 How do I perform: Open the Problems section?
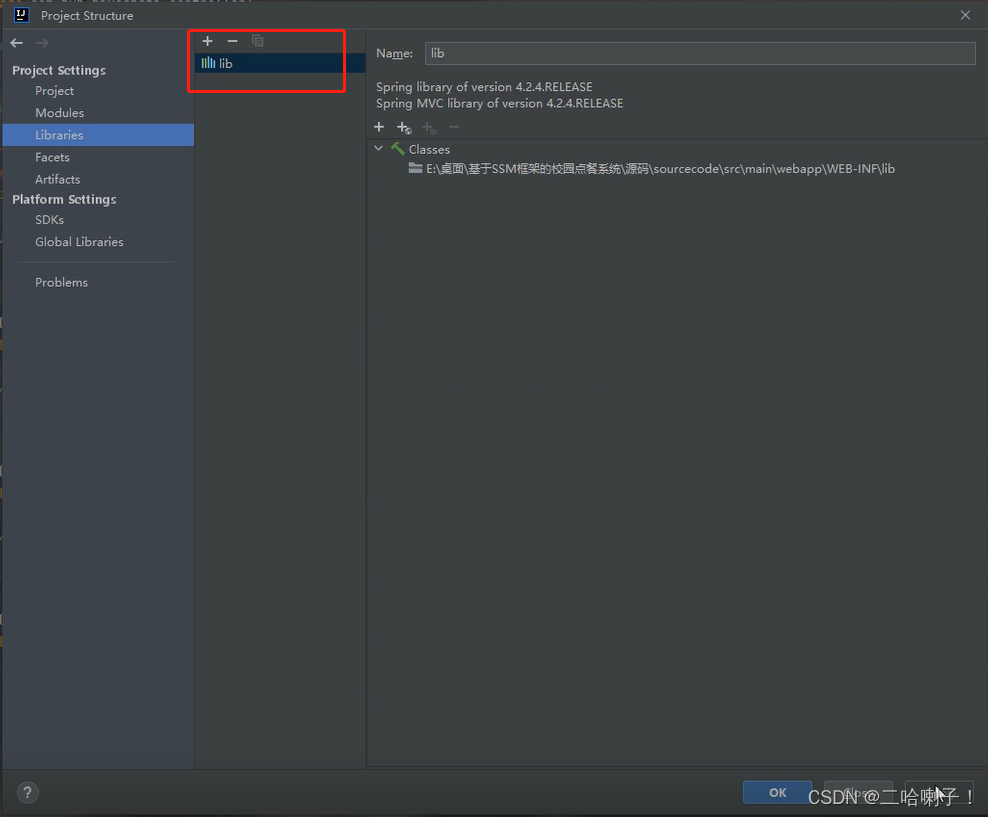pyautogui.click(x=61, y=282)
